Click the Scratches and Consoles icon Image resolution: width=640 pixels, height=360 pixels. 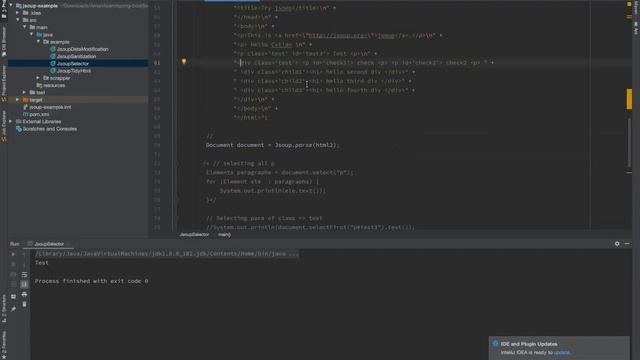pos(18,129)
